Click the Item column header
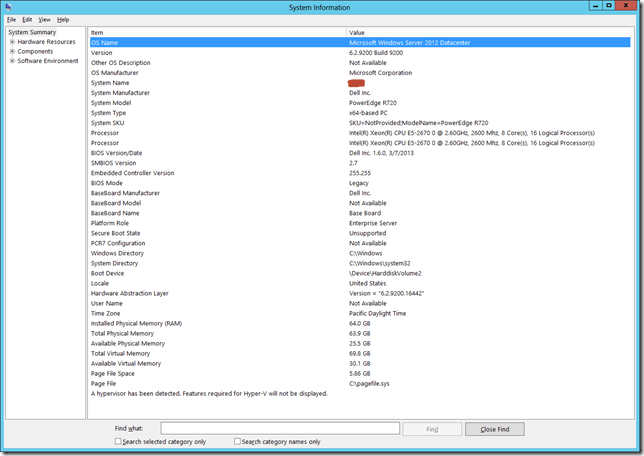644x456 pixels. pyautogui.click(x=218, y=32)
